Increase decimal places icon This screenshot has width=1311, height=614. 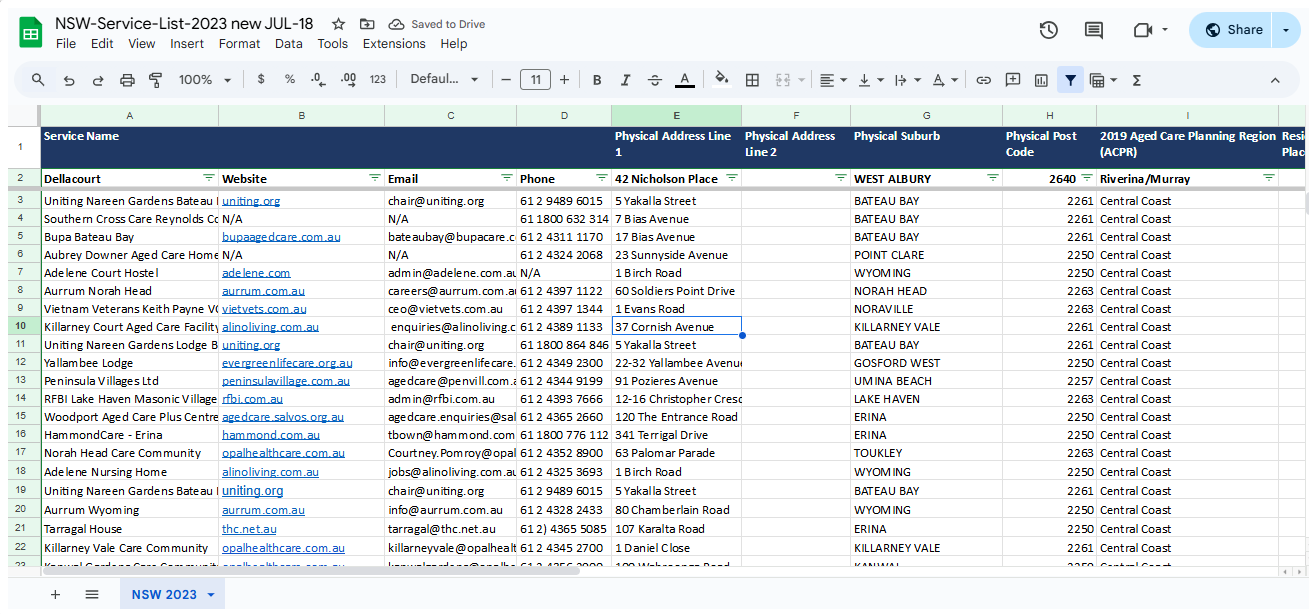pos(348,80)
